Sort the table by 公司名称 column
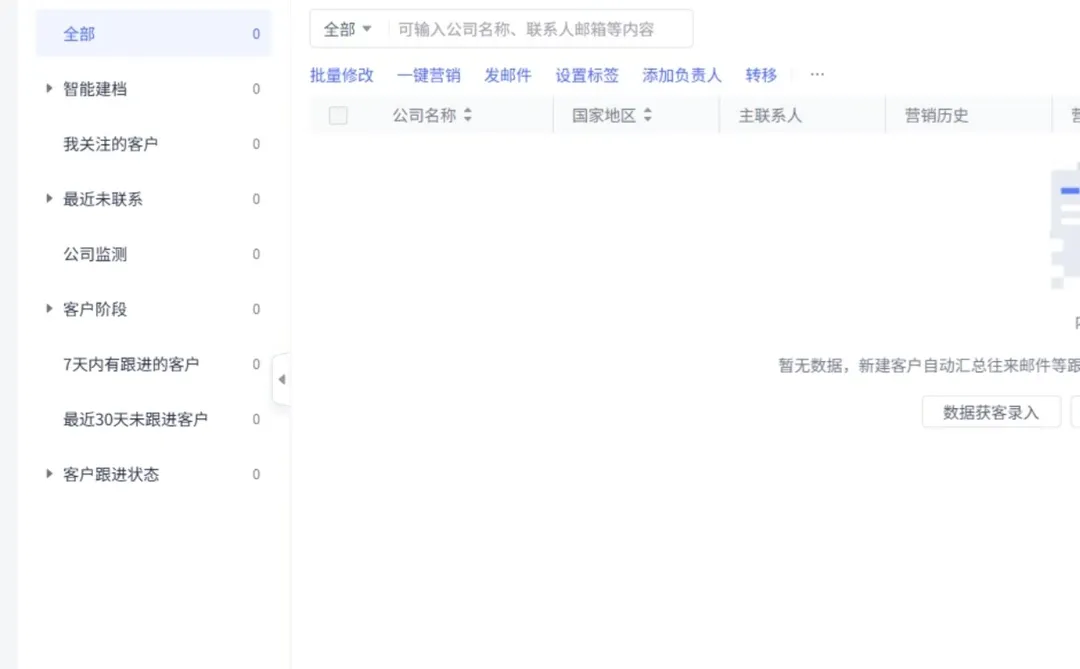The height and width of the screenshot is (669, 1080). (x=466, y=114)
